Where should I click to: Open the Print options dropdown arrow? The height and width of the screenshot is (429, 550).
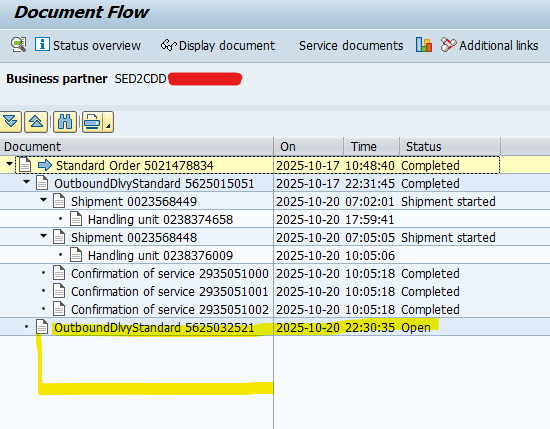pyautogui.click(x=108, y=122)
